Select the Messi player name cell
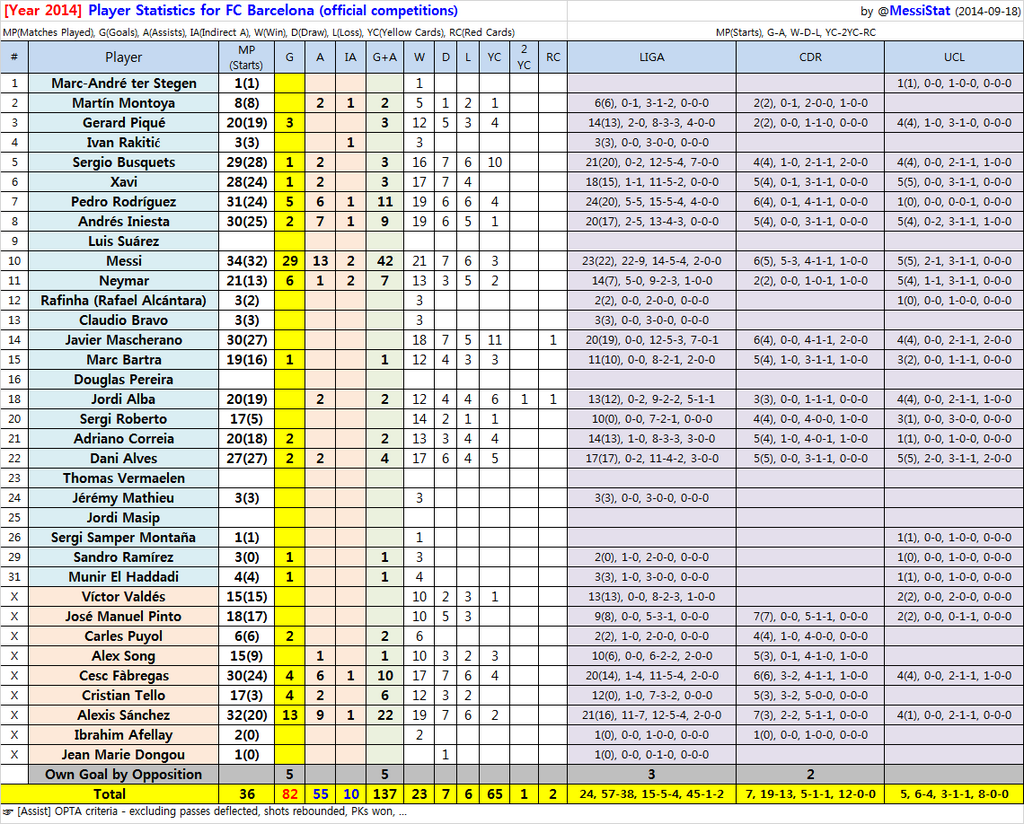The image size is (1024, 824). pyautogui.click(x=124, y=261)
